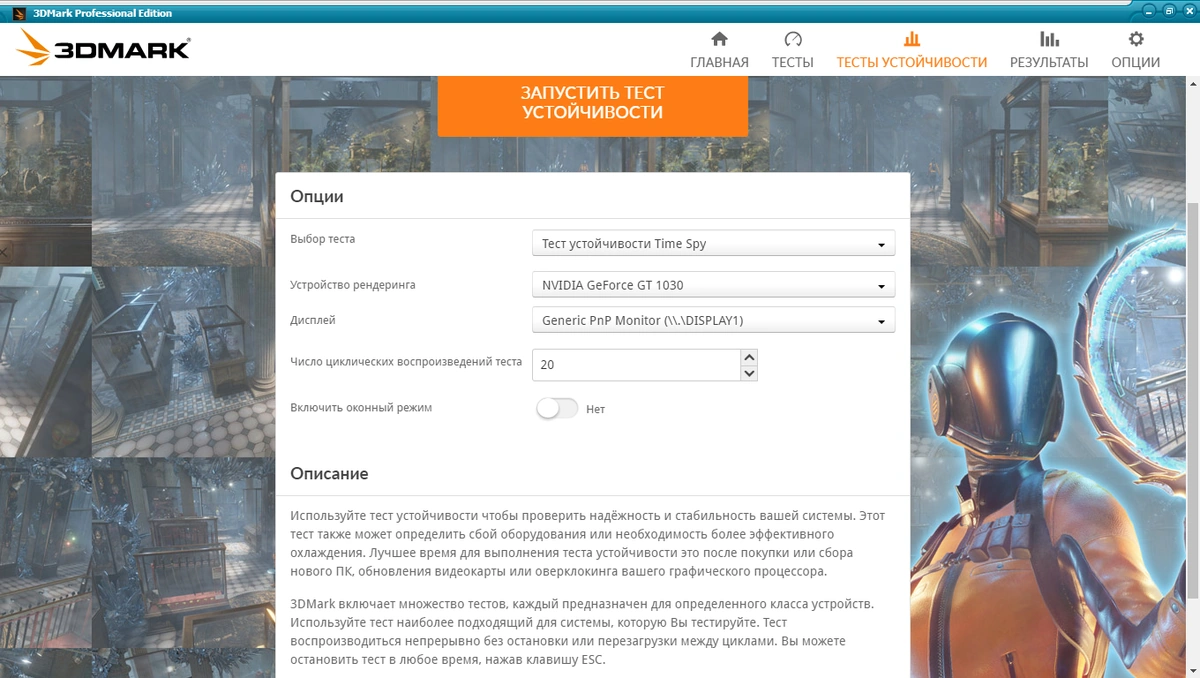
Task: Switch to the Тесты tab label
Action: 793,62
